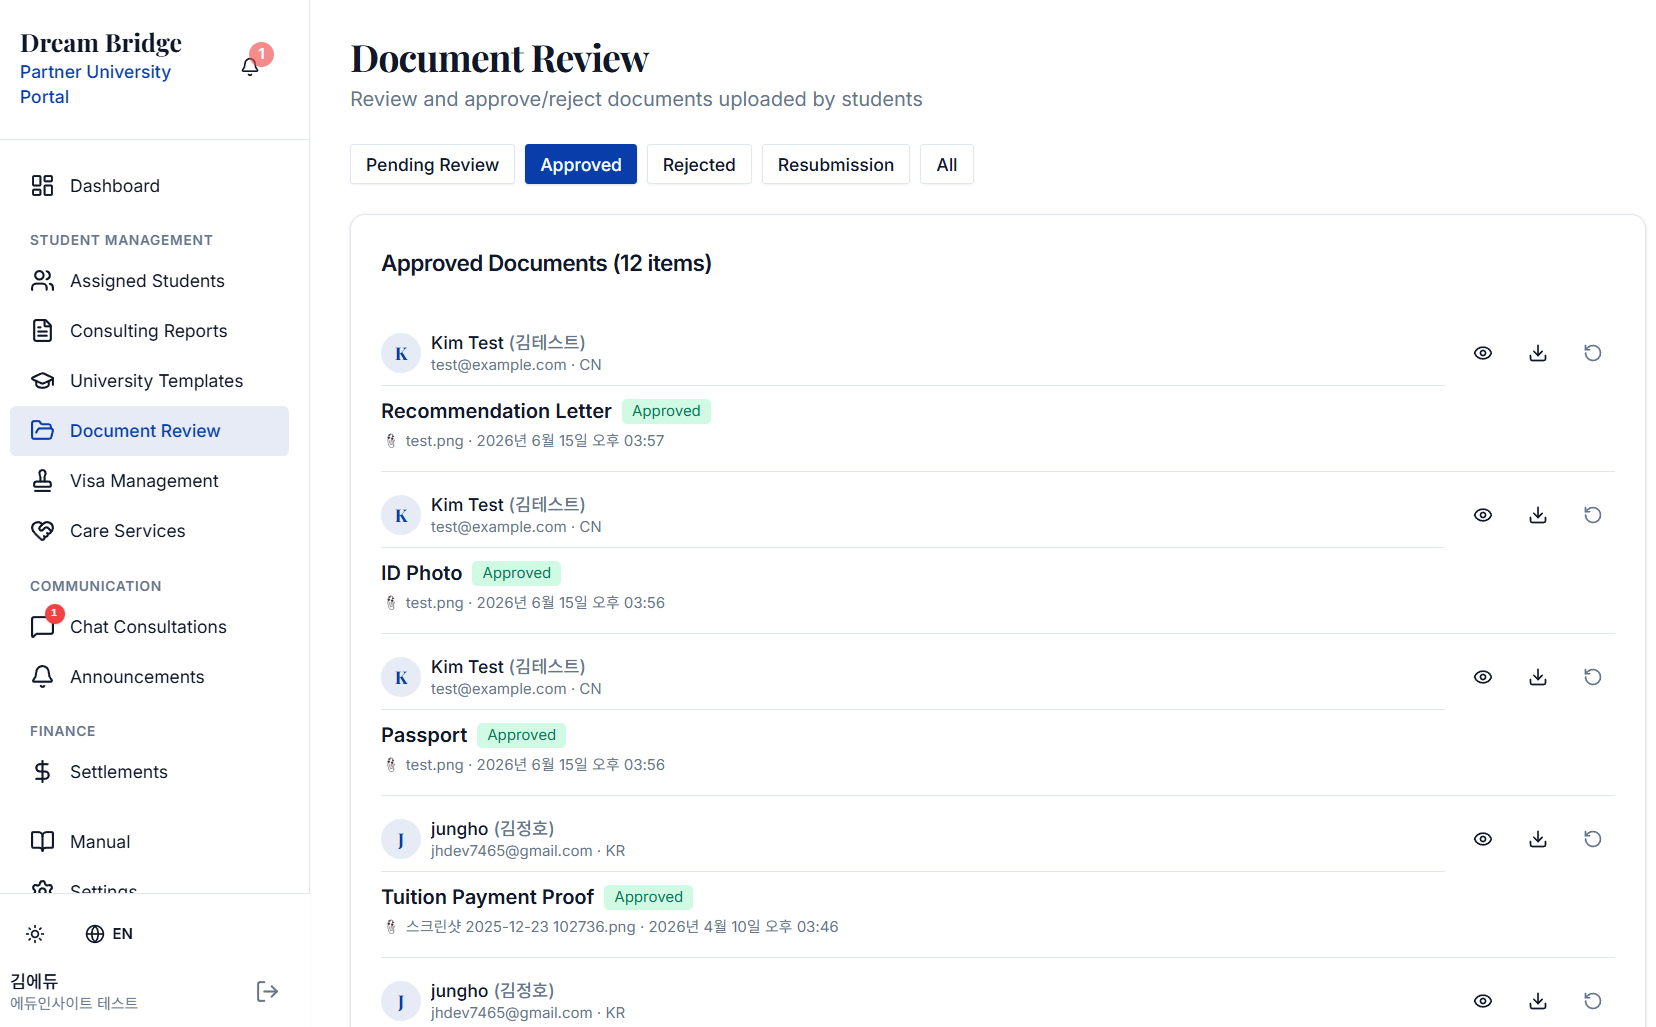Image resolution: width=1656 pixels, height=1027 pixels.
Task: Click the Care Services heart icon
Action: (42, 531)
